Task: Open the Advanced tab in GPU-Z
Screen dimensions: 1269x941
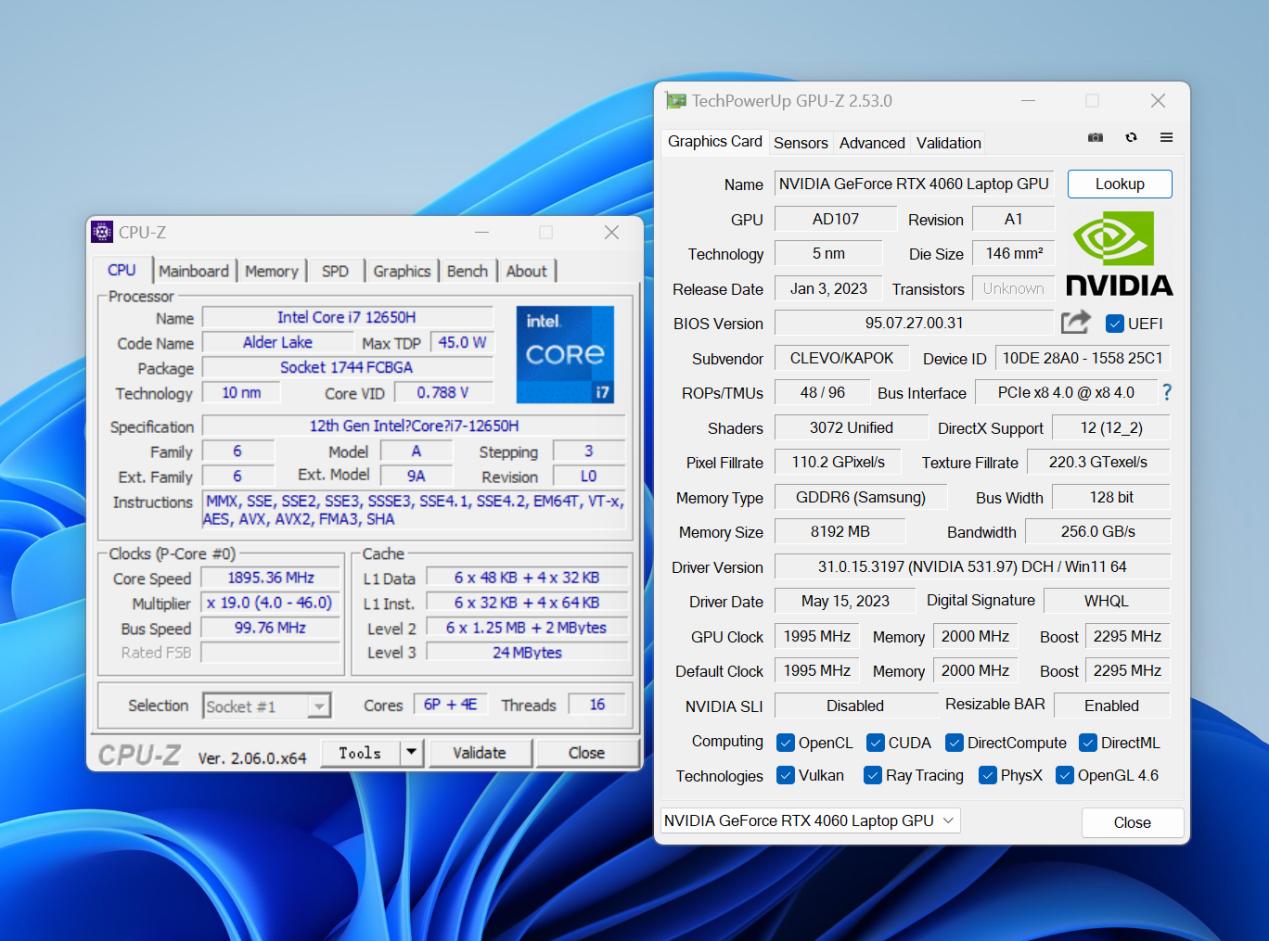Action: (872, 143)
